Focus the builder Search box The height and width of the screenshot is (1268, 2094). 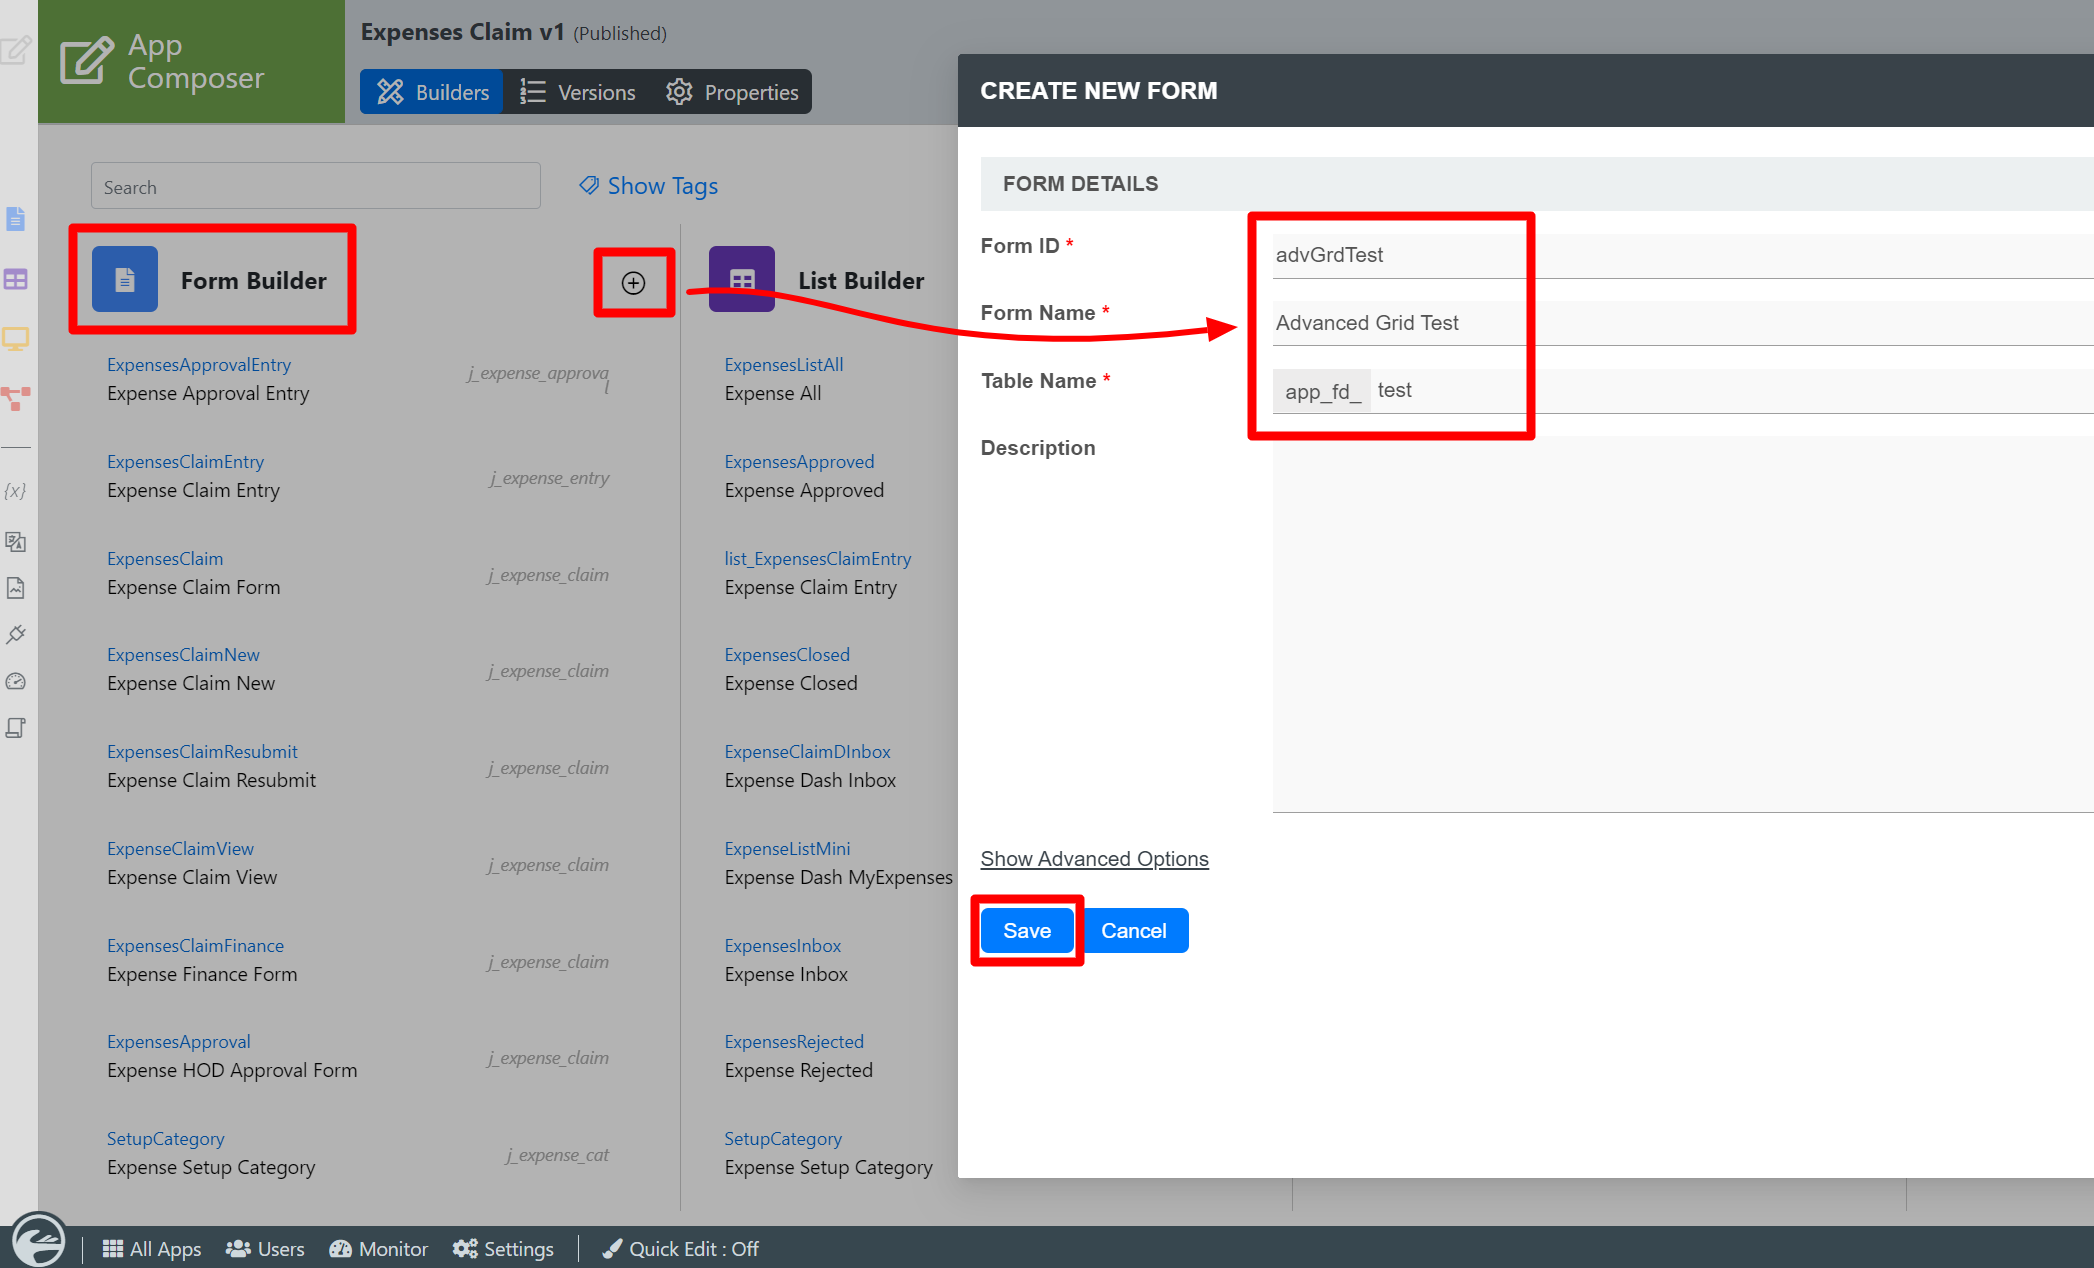[315, 187]
